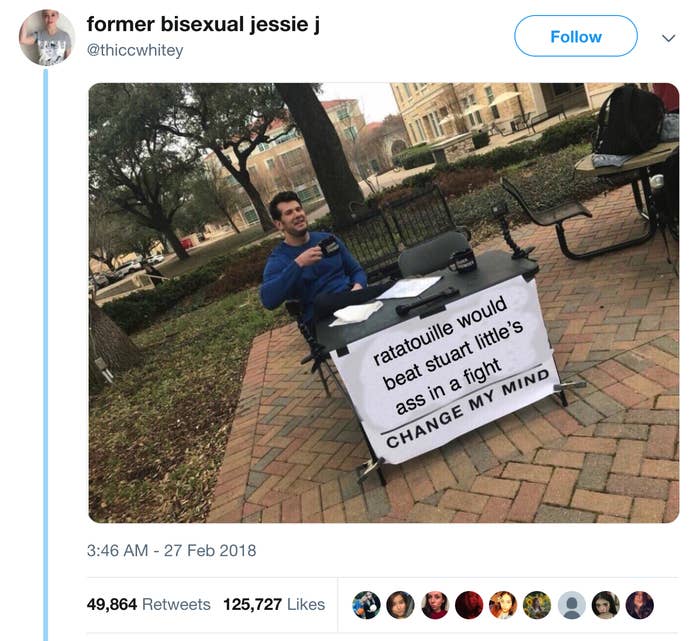Click the fifth liker avatar with orange hair
Screen dimensions: 700x641
coord(503,605)
